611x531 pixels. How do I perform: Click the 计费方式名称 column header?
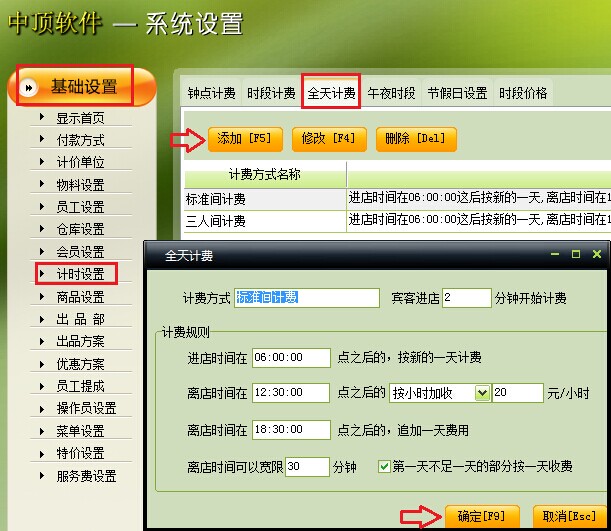[265, 174]
